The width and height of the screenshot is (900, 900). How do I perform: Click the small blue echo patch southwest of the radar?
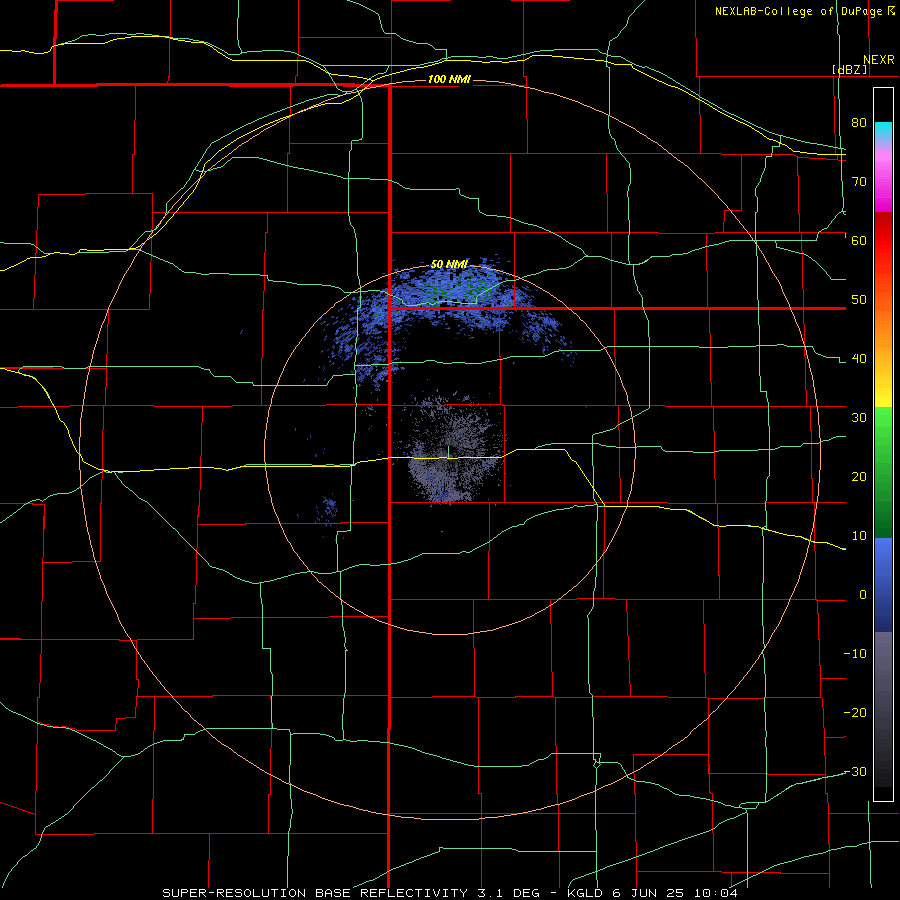(329, 509)
